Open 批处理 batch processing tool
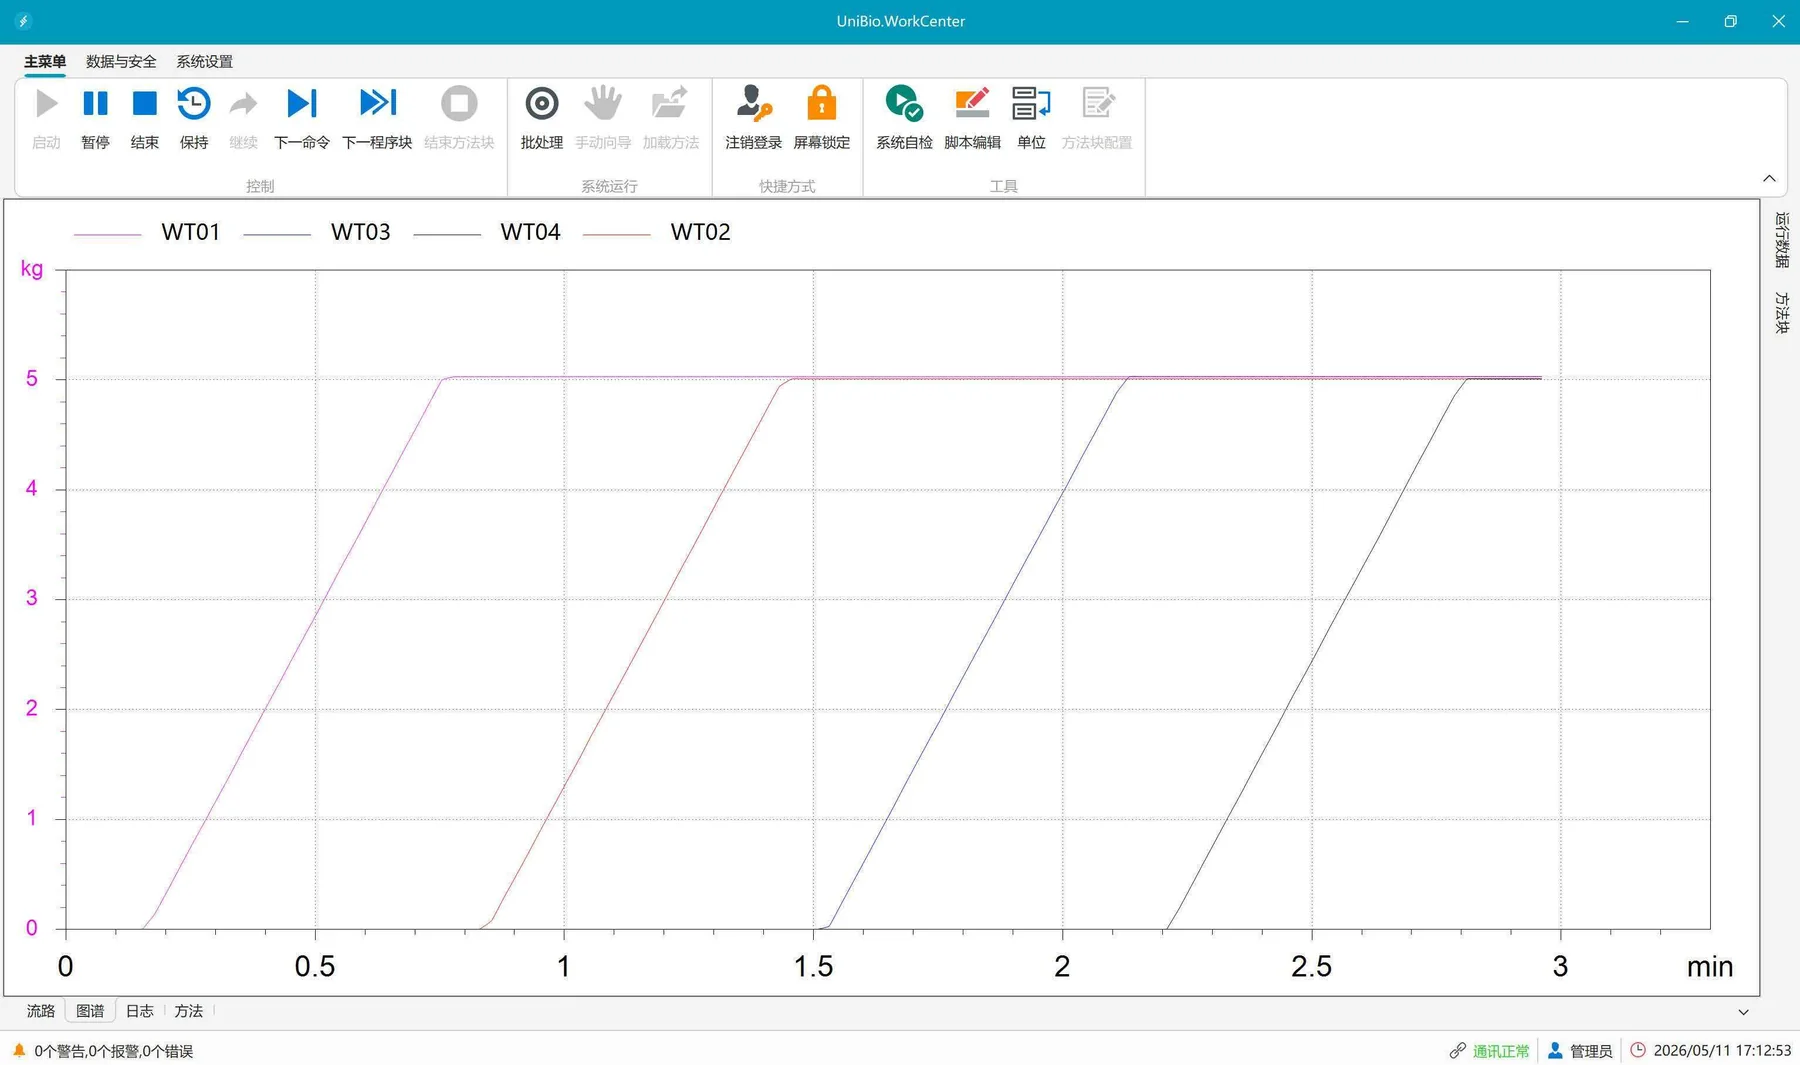This screenshot has width=1800, height=1065. [542, 118]
